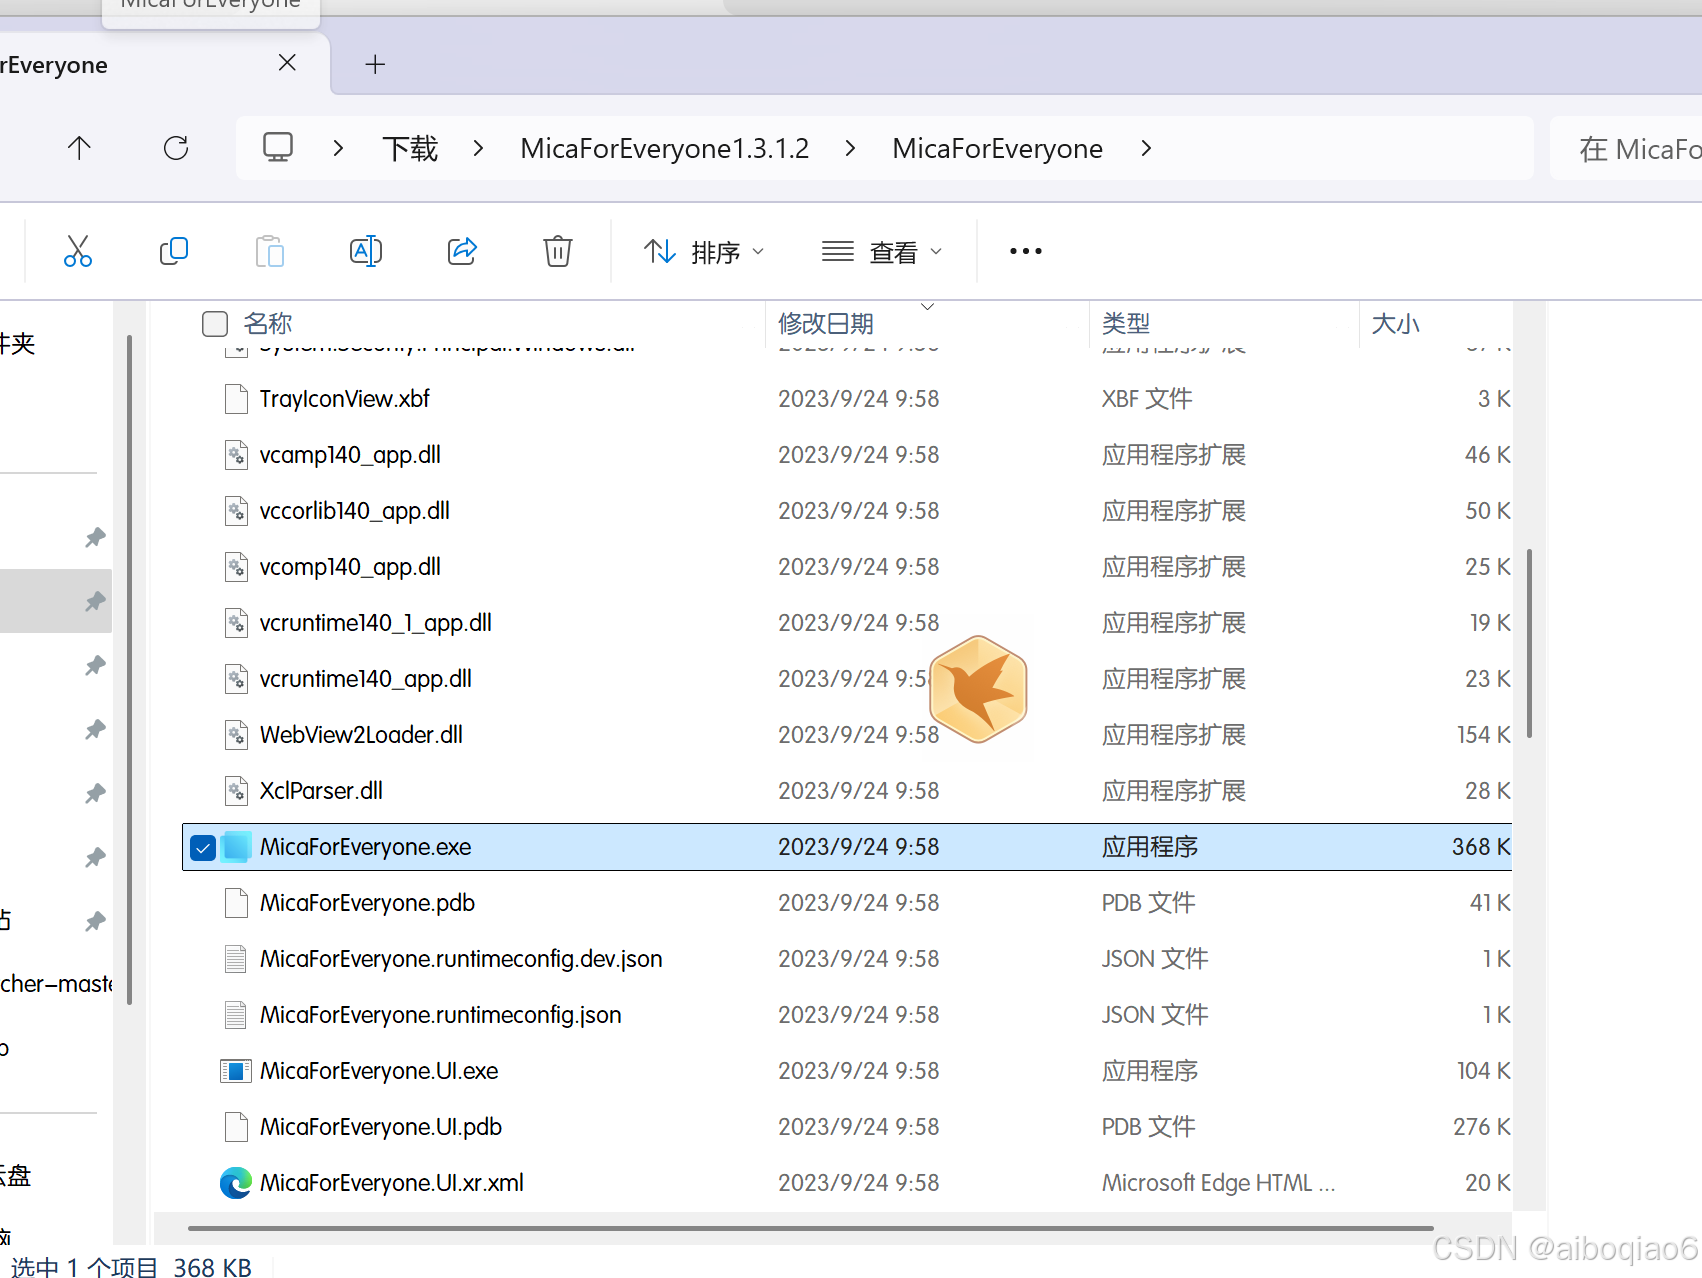Open the three-dot more options menu
The height and width of the screenshot is (1278, 1702).
click(1026, 251)
